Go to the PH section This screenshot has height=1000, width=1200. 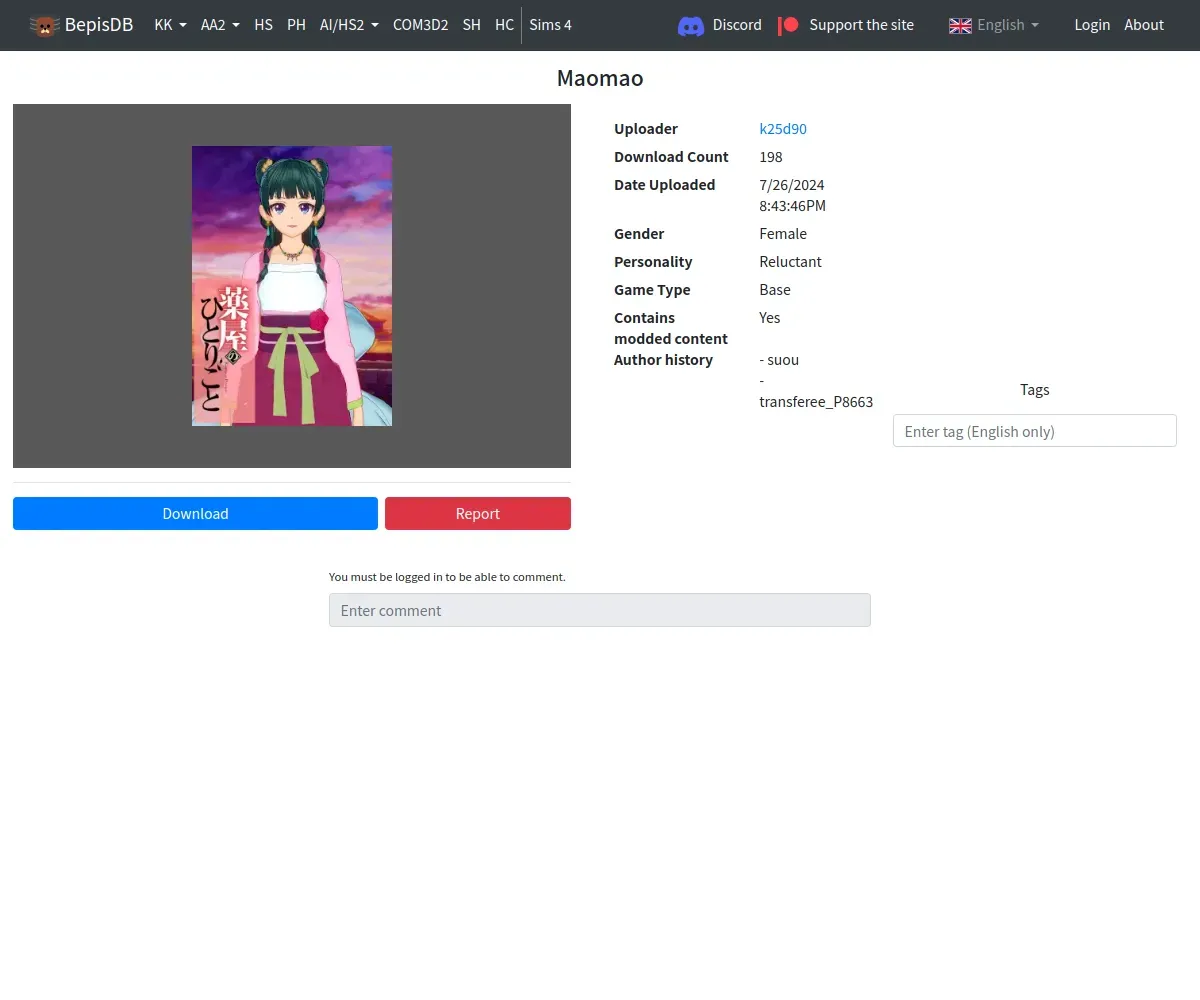click(296, 25)
